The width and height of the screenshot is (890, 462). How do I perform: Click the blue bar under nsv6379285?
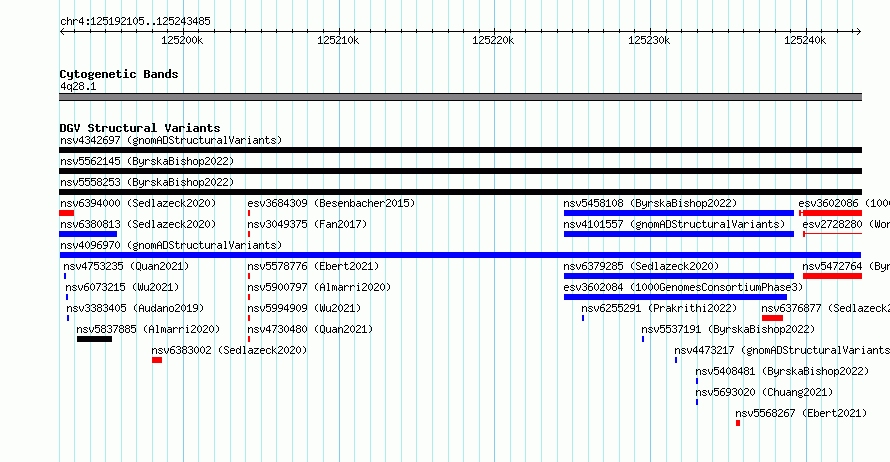point(679,276)
